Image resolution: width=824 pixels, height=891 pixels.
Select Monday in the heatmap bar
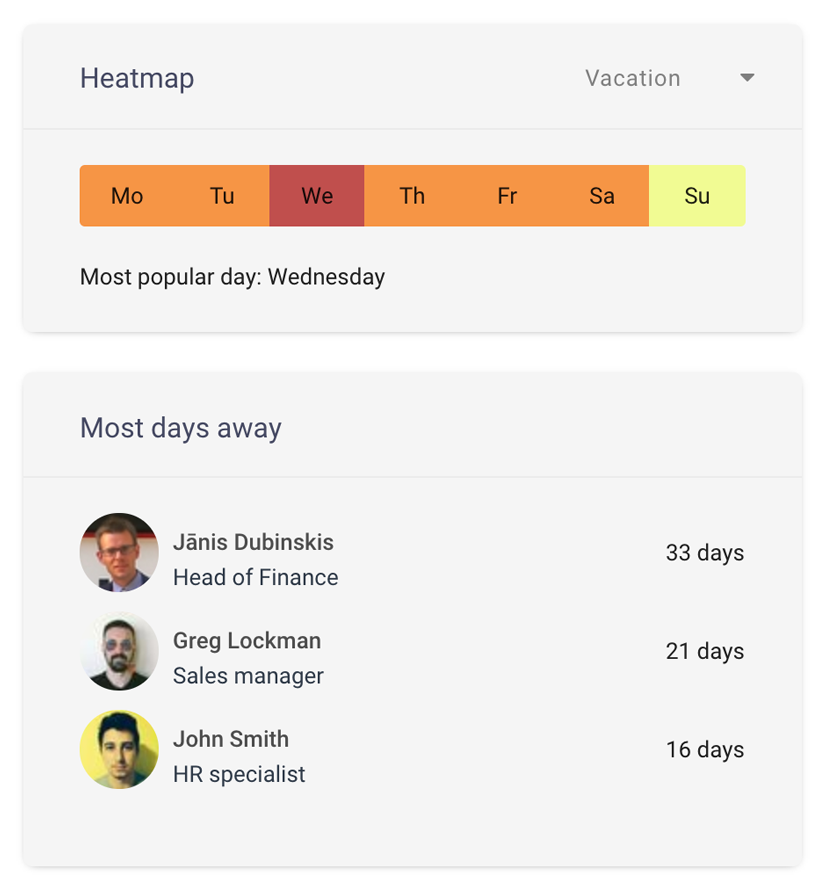click(x=126, y=196)
